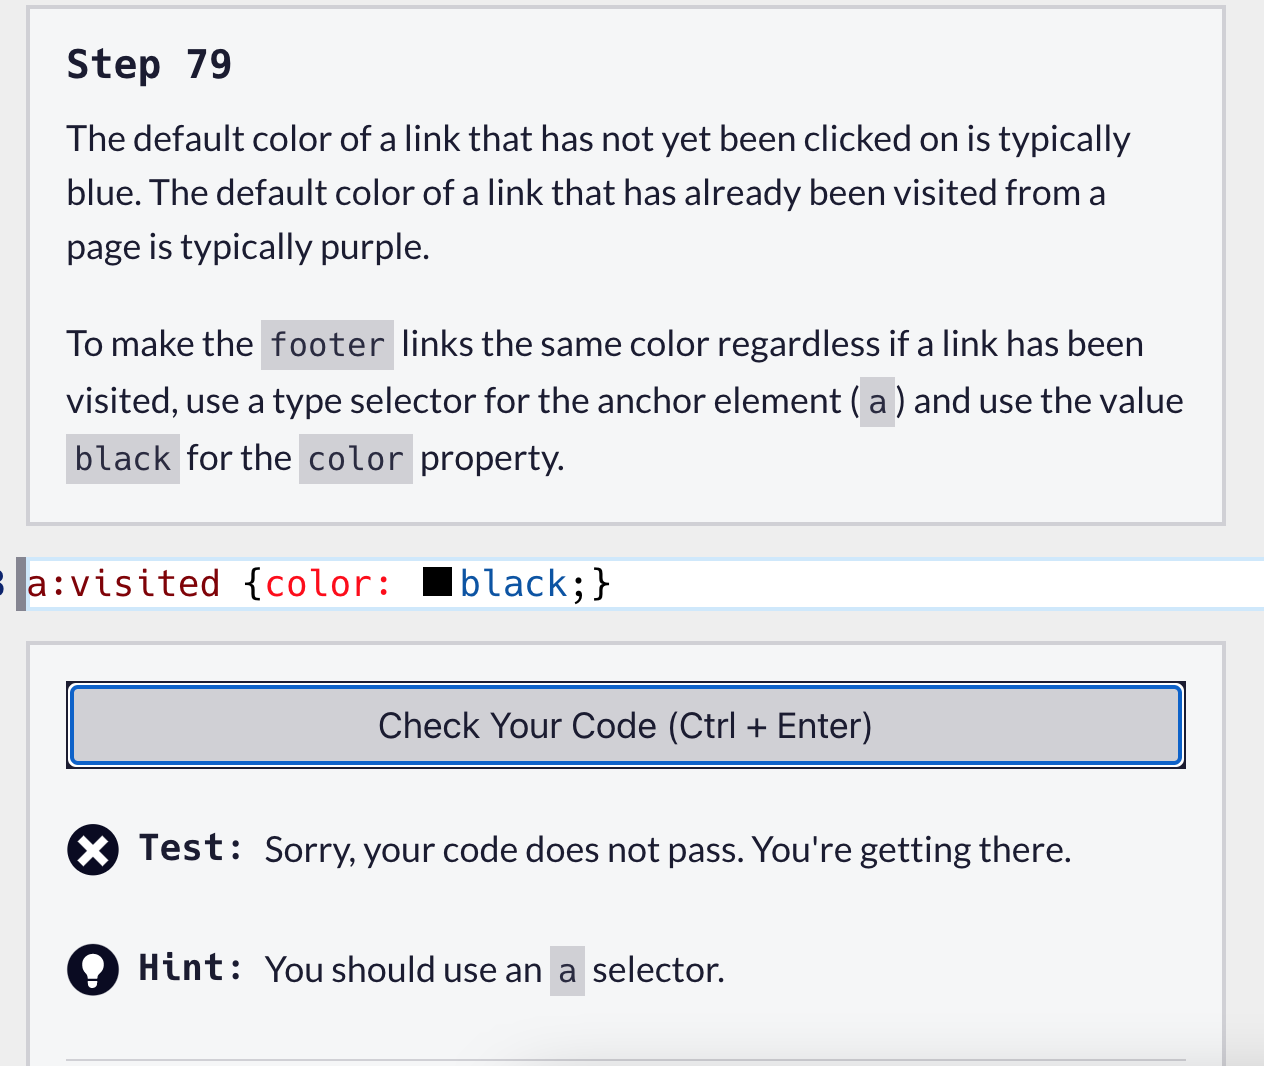Select the "footer" inline code in instructions
1264x1066 pixels.
click(327, 345)
